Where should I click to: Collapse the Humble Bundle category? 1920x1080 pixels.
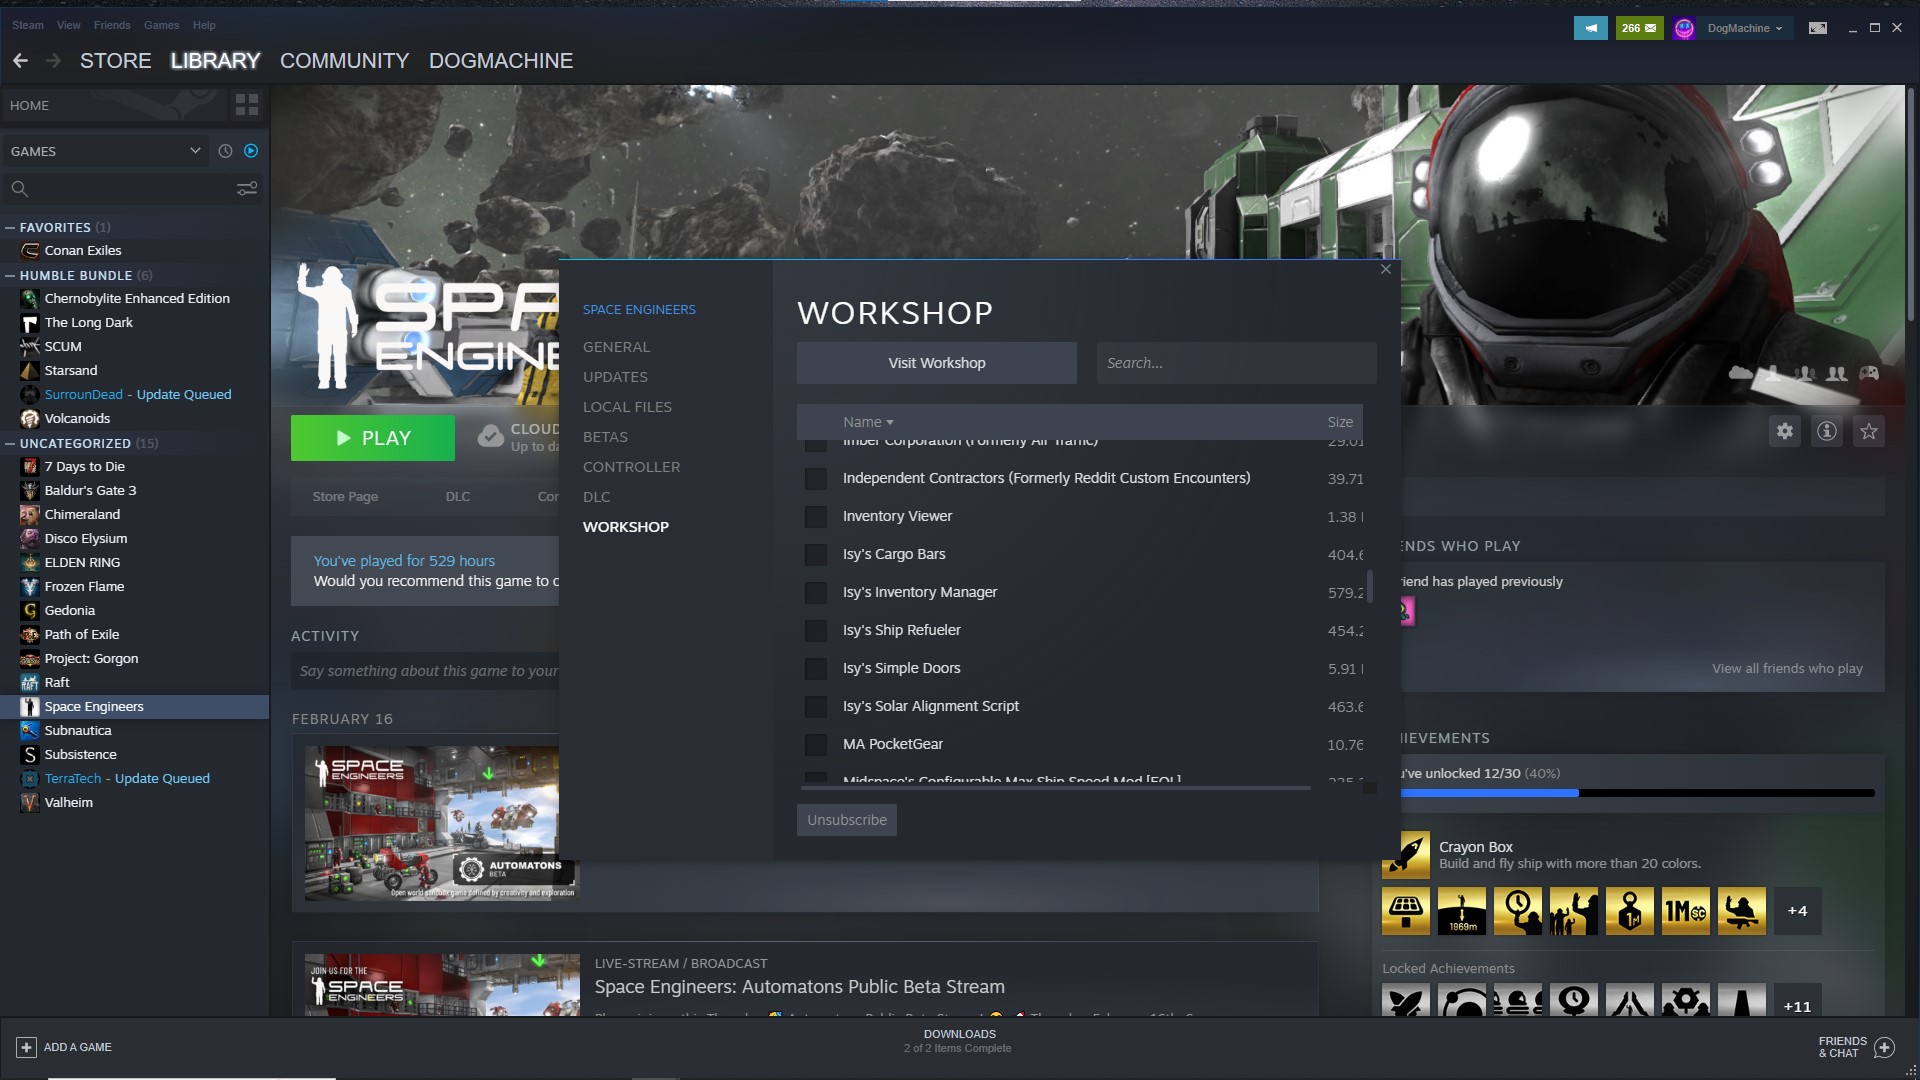(10, 276)
